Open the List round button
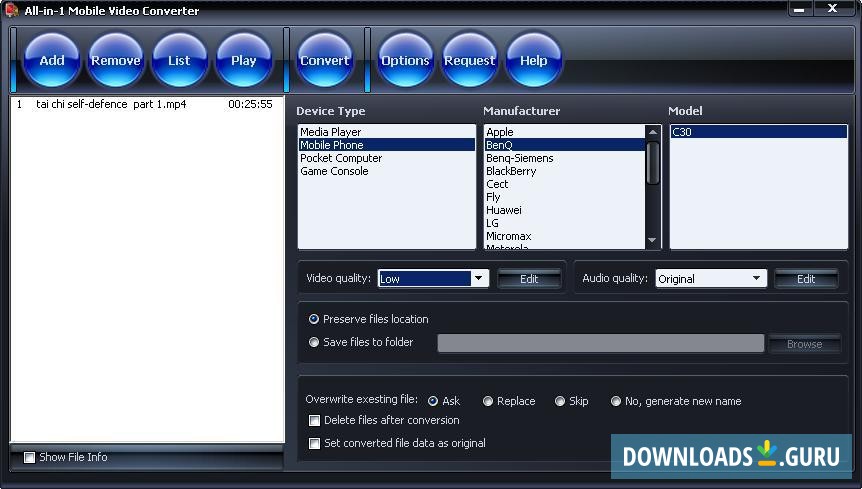Screen dimensions: 862x489 [179, 60]
